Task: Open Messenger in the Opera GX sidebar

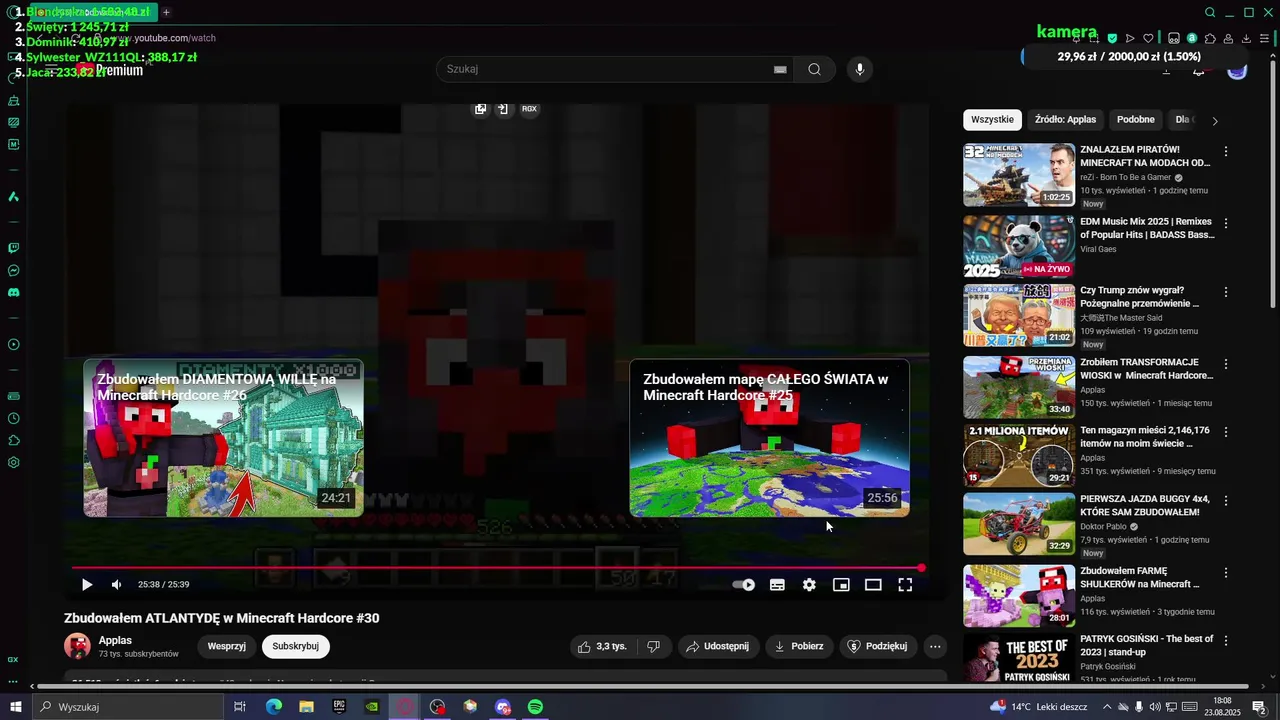Action: pos(13,271)
